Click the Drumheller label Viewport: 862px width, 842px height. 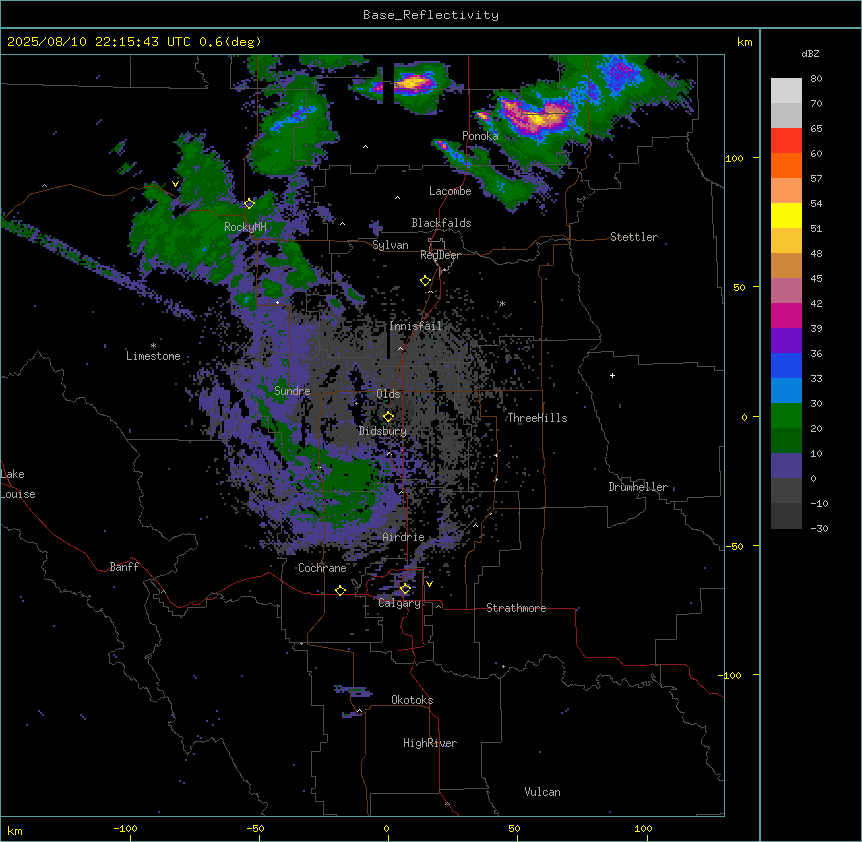point(638,487)
